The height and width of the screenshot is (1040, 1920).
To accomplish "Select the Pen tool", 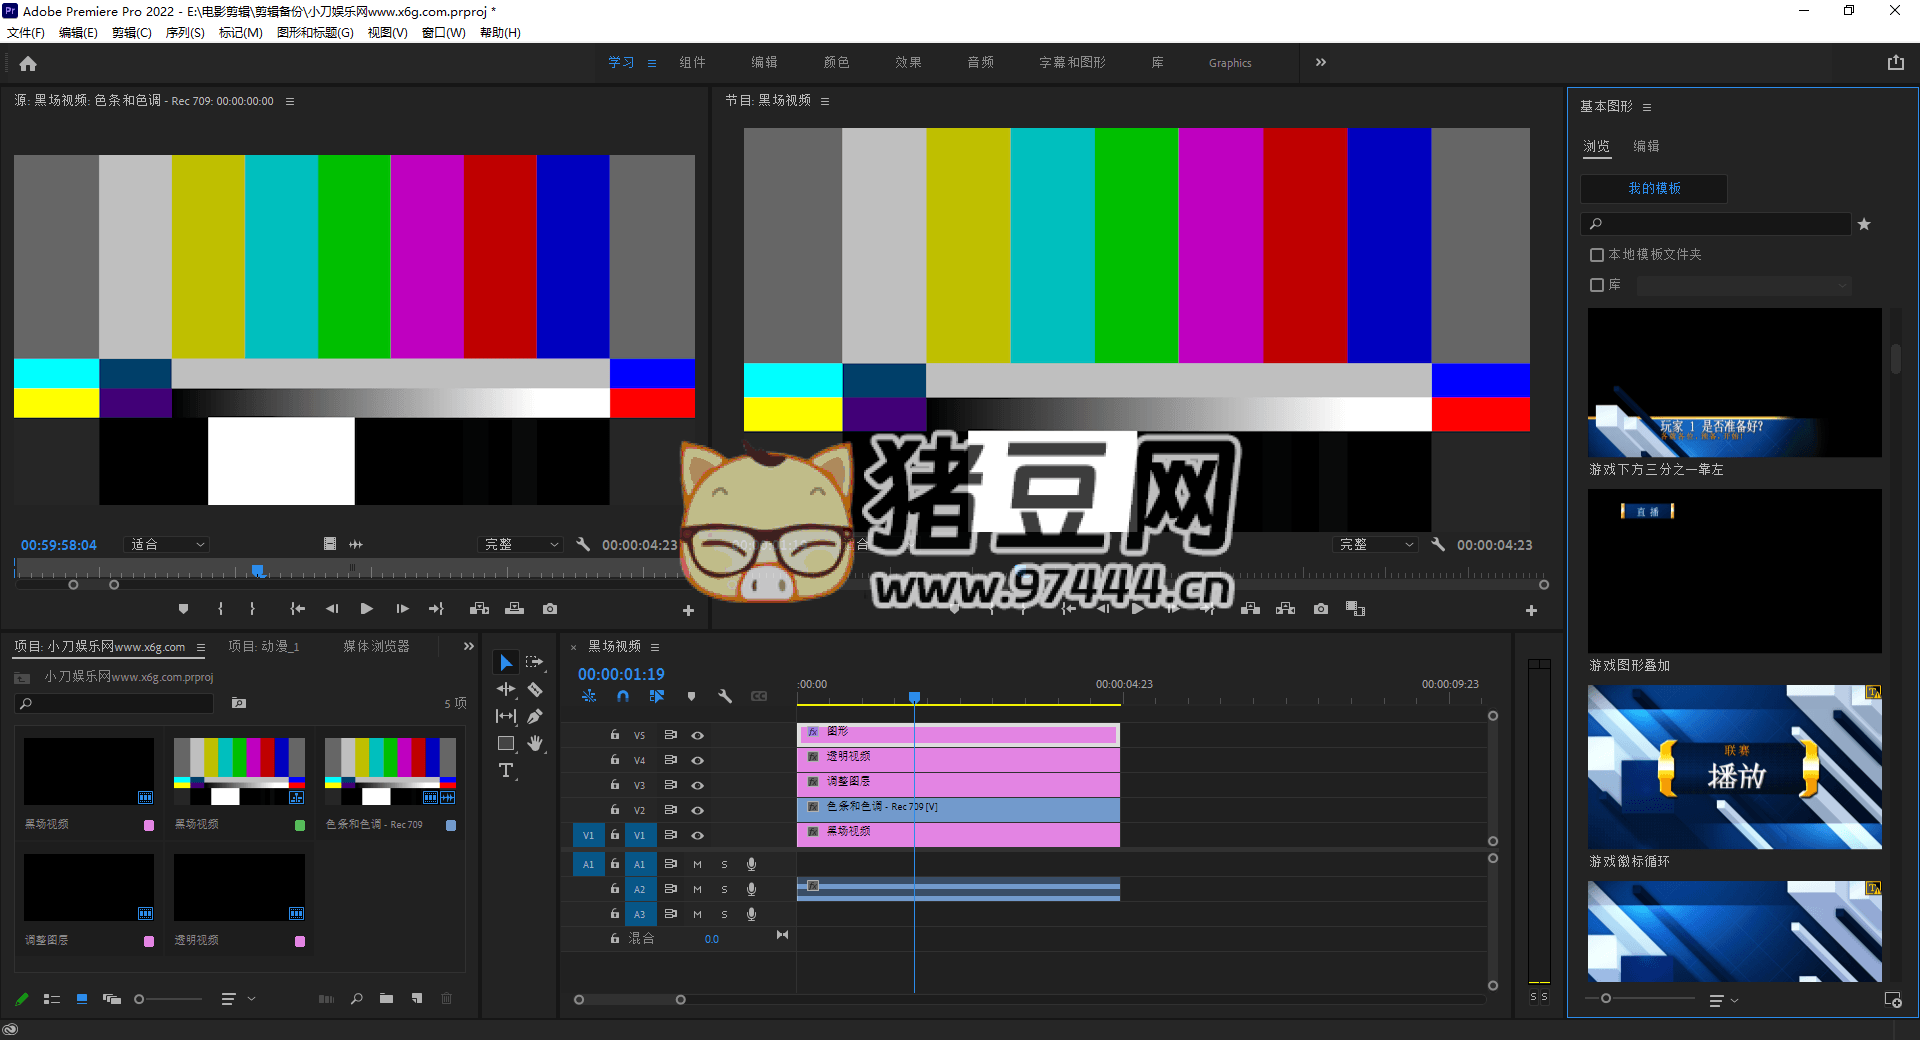I will 535,716.
